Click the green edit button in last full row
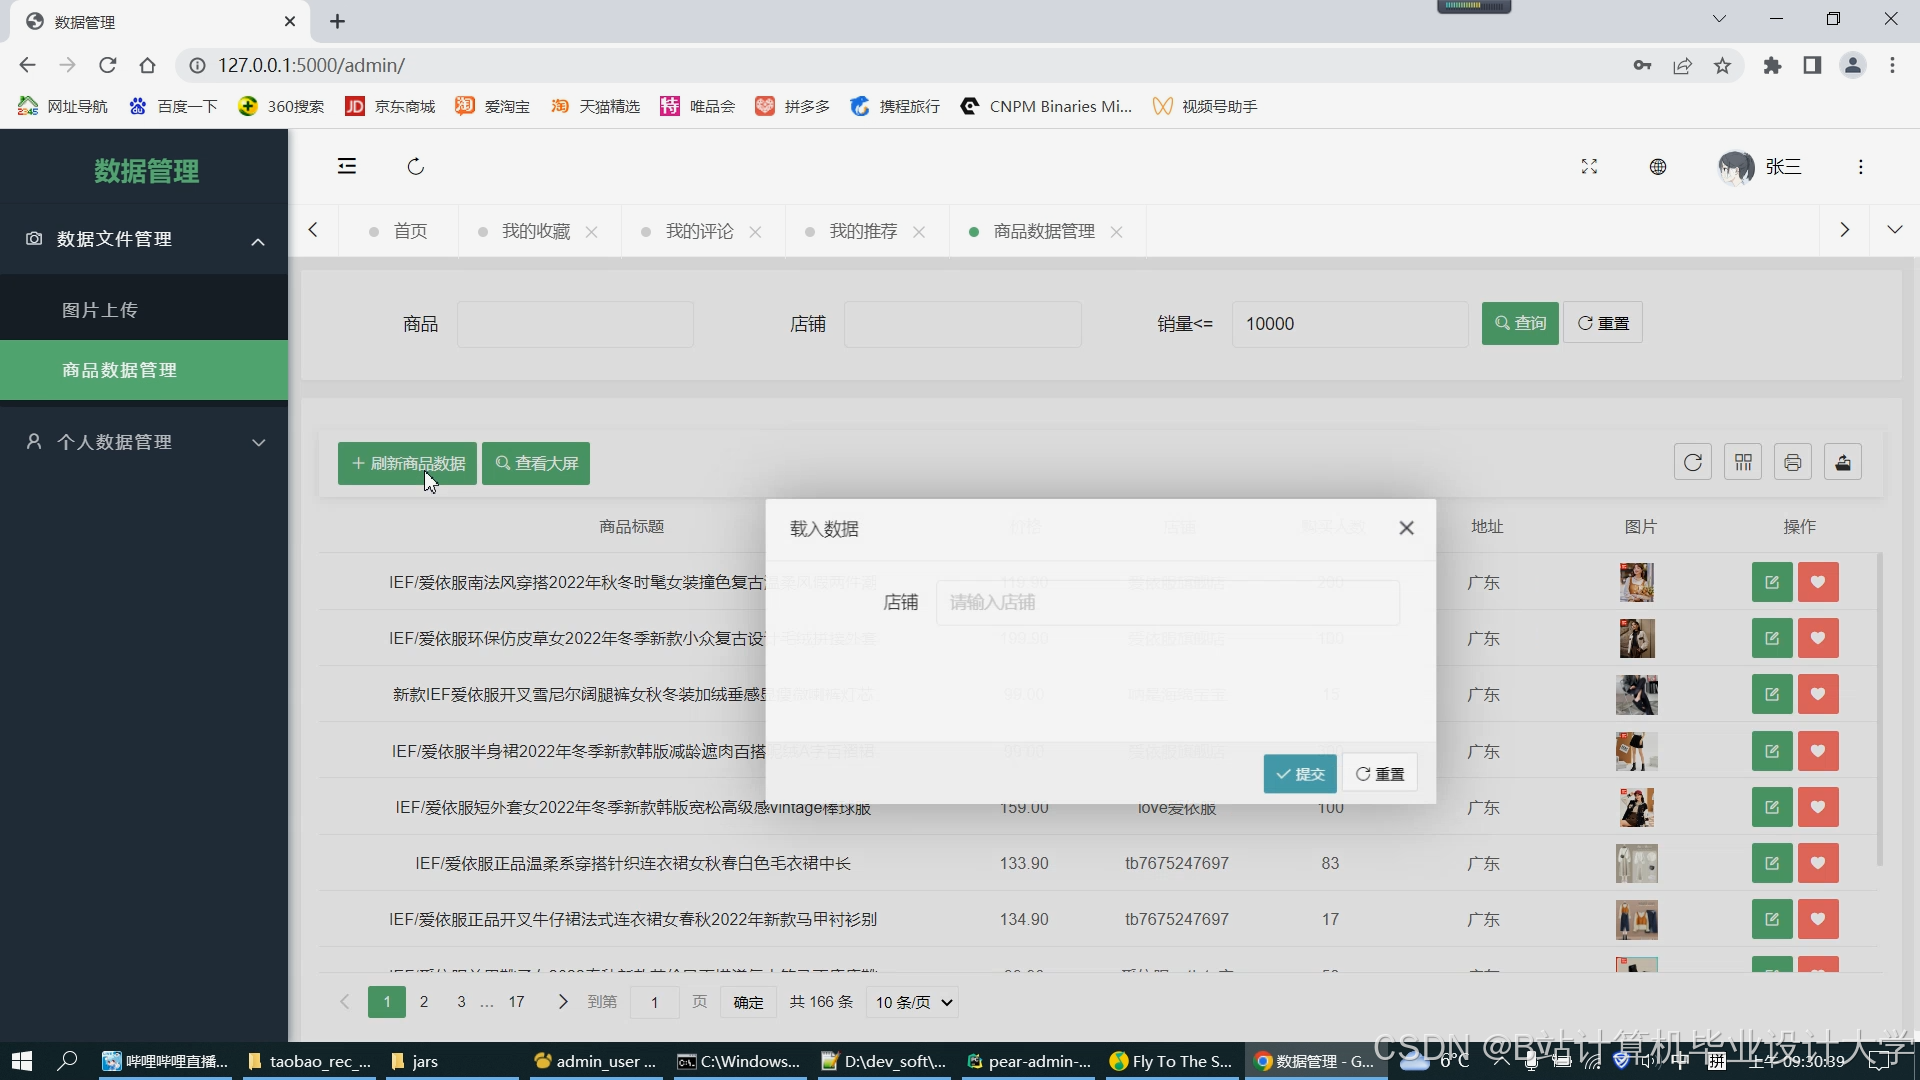1920x1080 pixels. point(1772,919)
